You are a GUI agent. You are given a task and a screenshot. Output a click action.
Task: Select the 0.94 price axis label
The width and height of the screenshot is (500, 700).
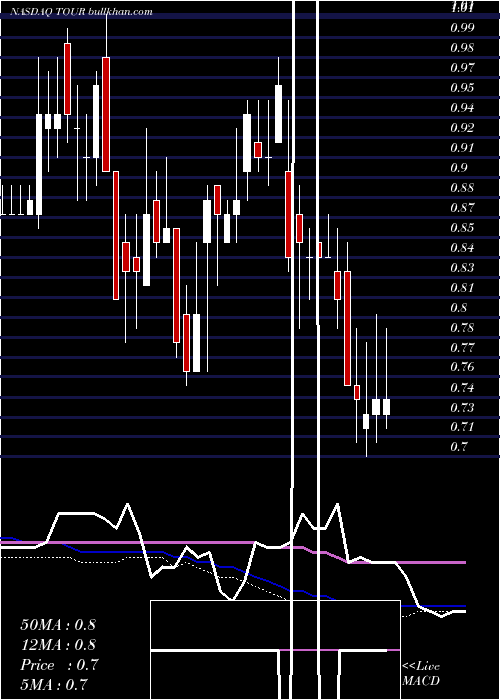click(462, 108)
